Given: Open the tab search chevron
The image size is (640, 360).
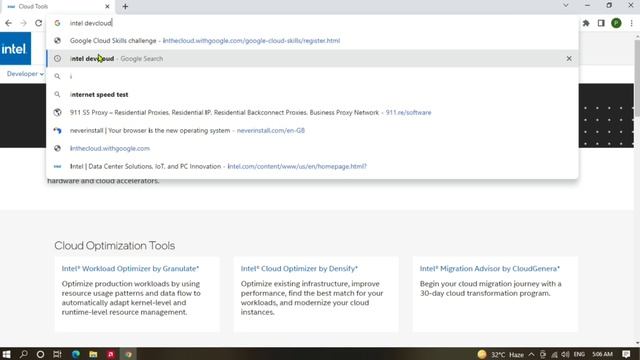Looking at the screenshot, I should coord(566,6).
